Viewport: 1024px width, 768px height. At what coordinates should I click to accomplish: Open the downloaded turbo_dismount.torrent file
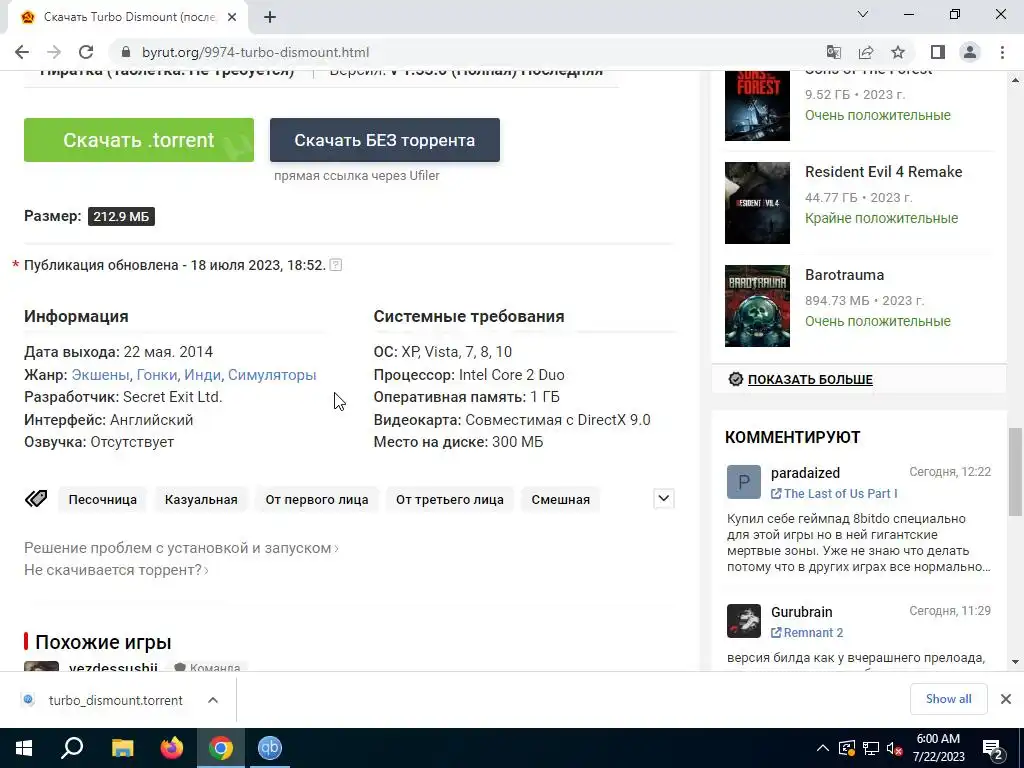pyautogui.click(x=116, y=700)
